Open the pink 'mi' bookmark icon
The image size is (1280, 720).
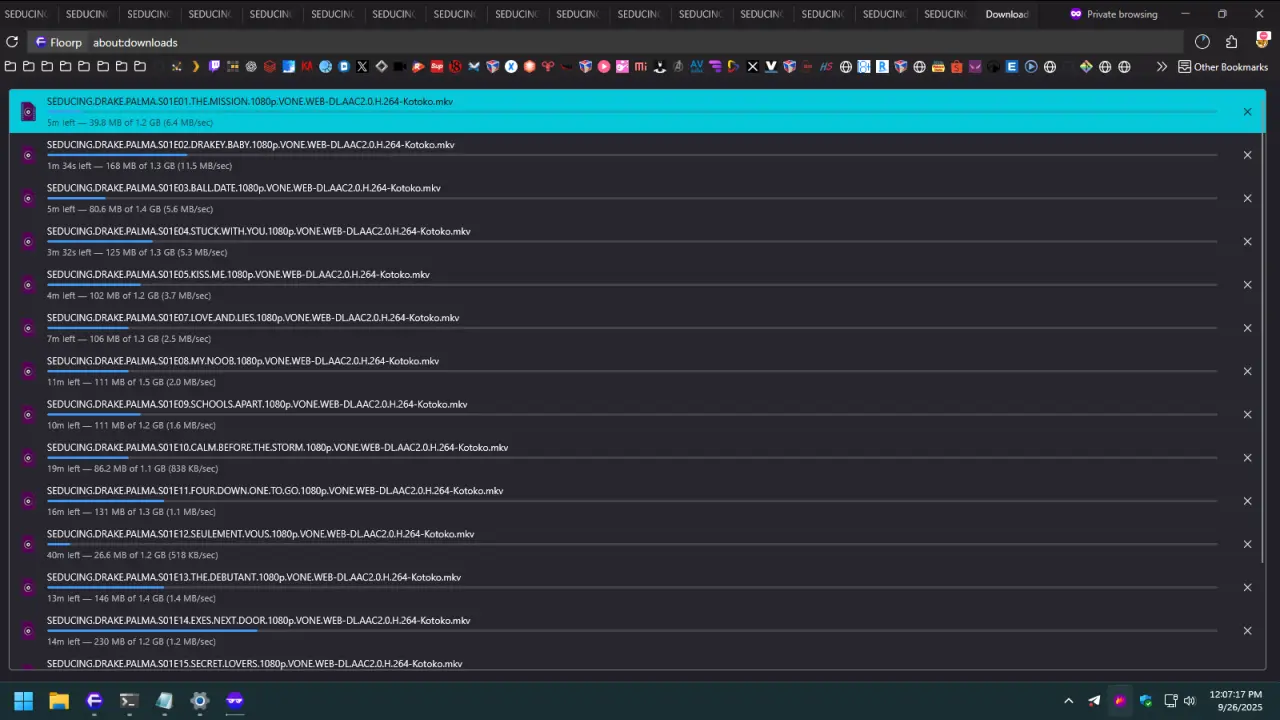pos(641,67)
